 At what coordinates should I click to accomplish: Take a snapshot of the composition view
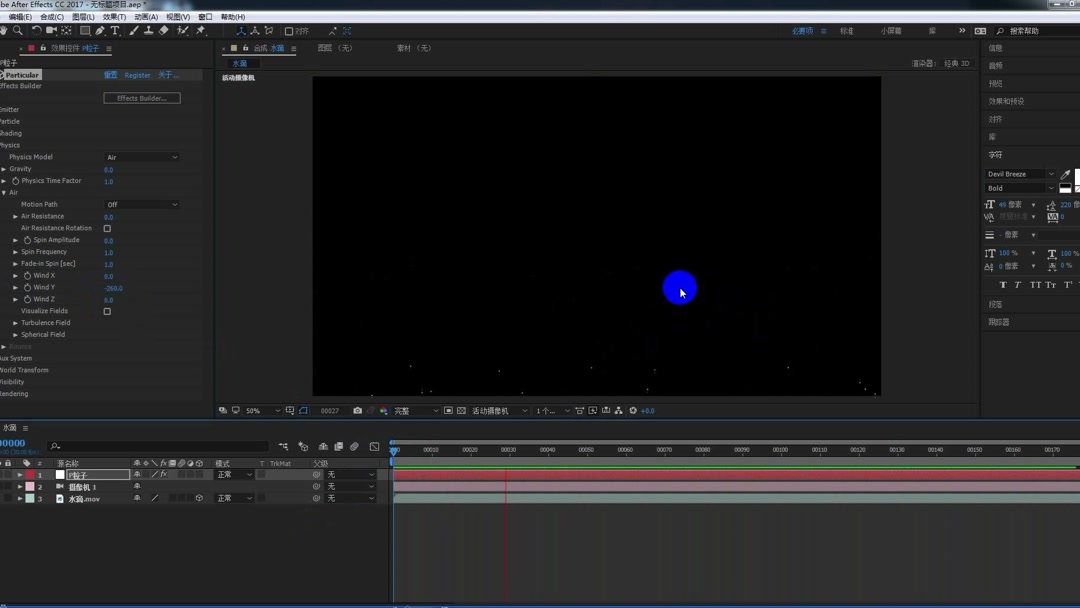pyautogui.click(x=357, y=410)
